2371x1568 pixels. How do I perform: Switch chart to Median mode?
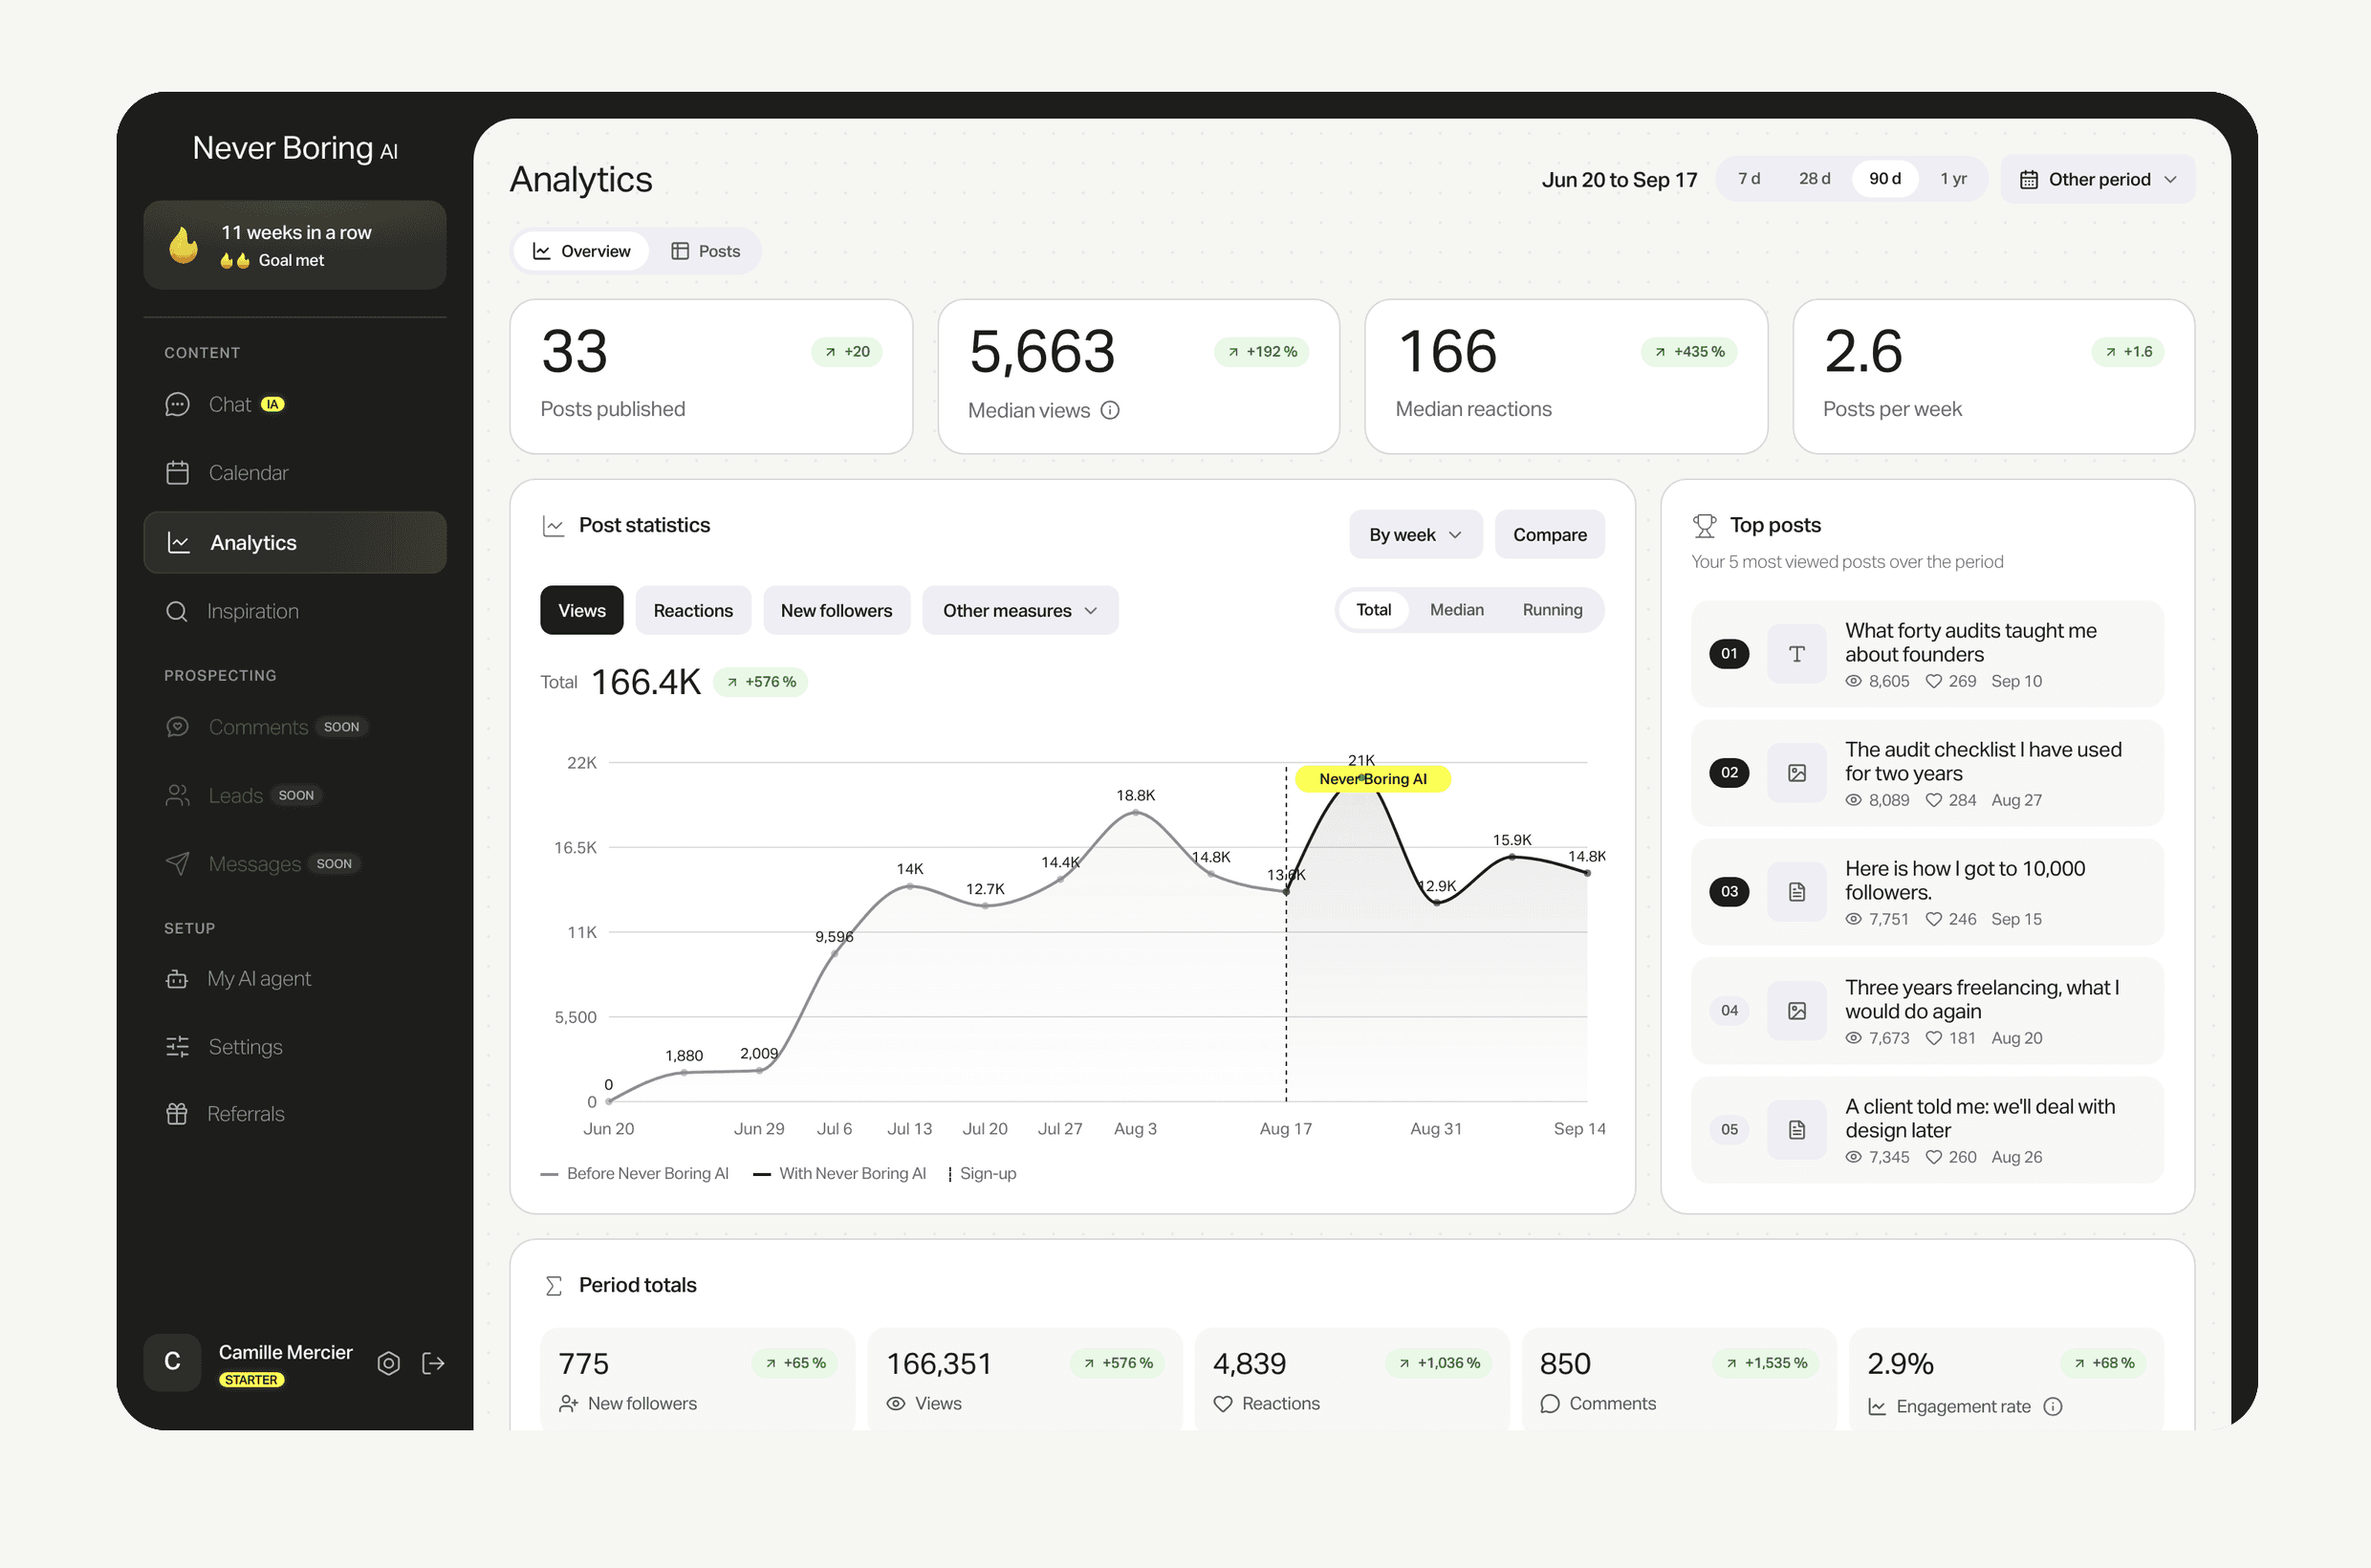[x=1456, y=610]
